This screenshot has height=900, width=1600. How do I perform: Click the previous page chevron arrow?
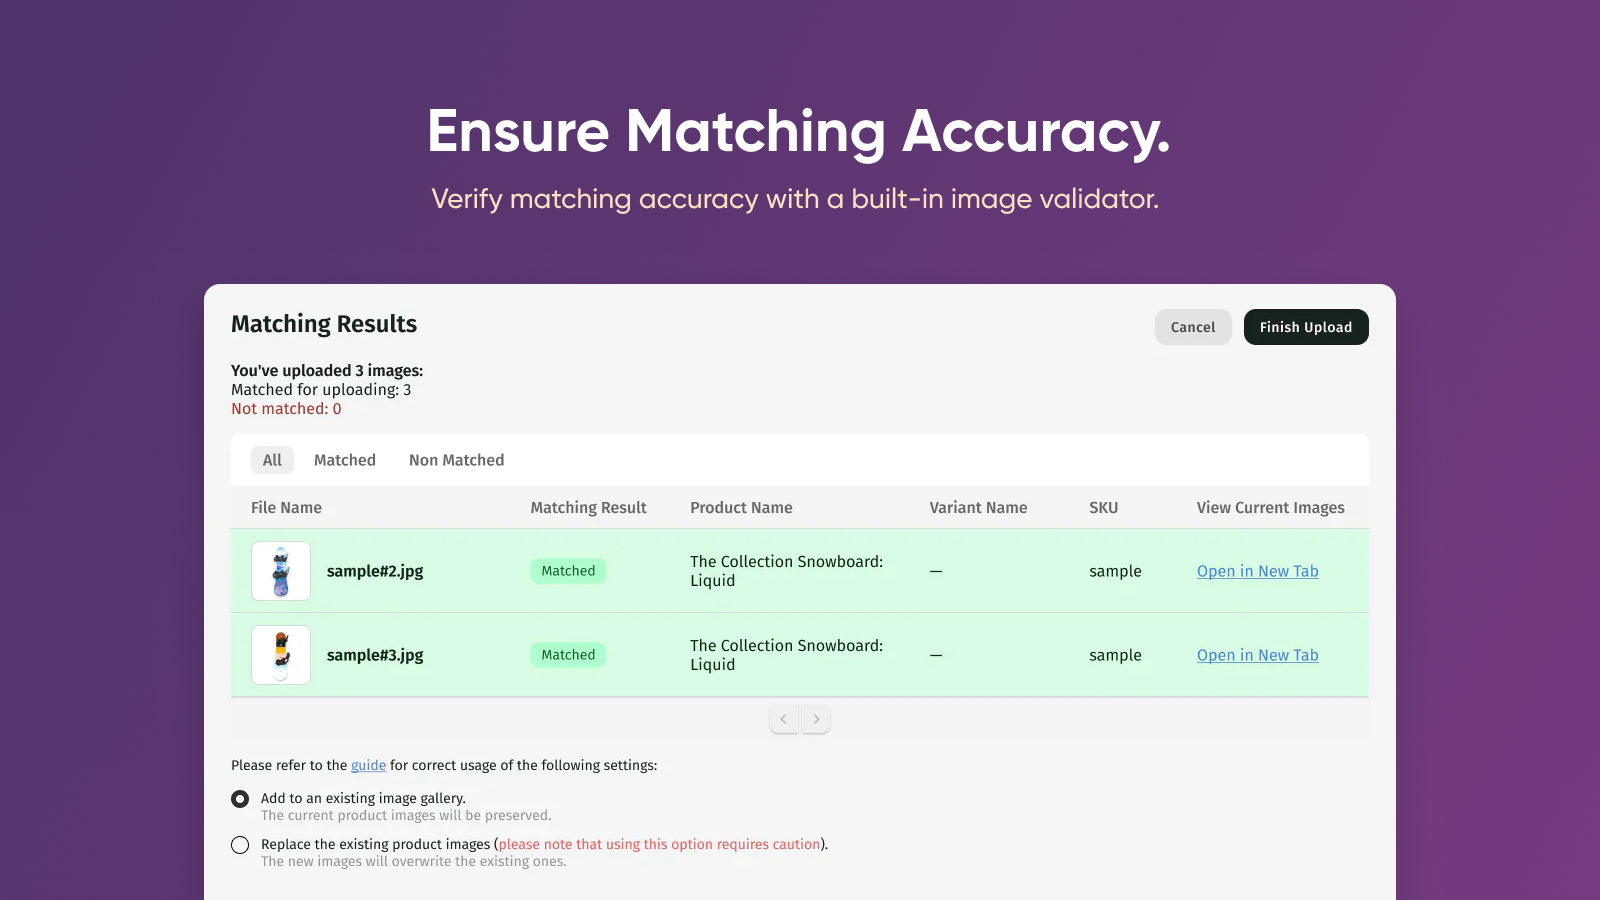784,719
